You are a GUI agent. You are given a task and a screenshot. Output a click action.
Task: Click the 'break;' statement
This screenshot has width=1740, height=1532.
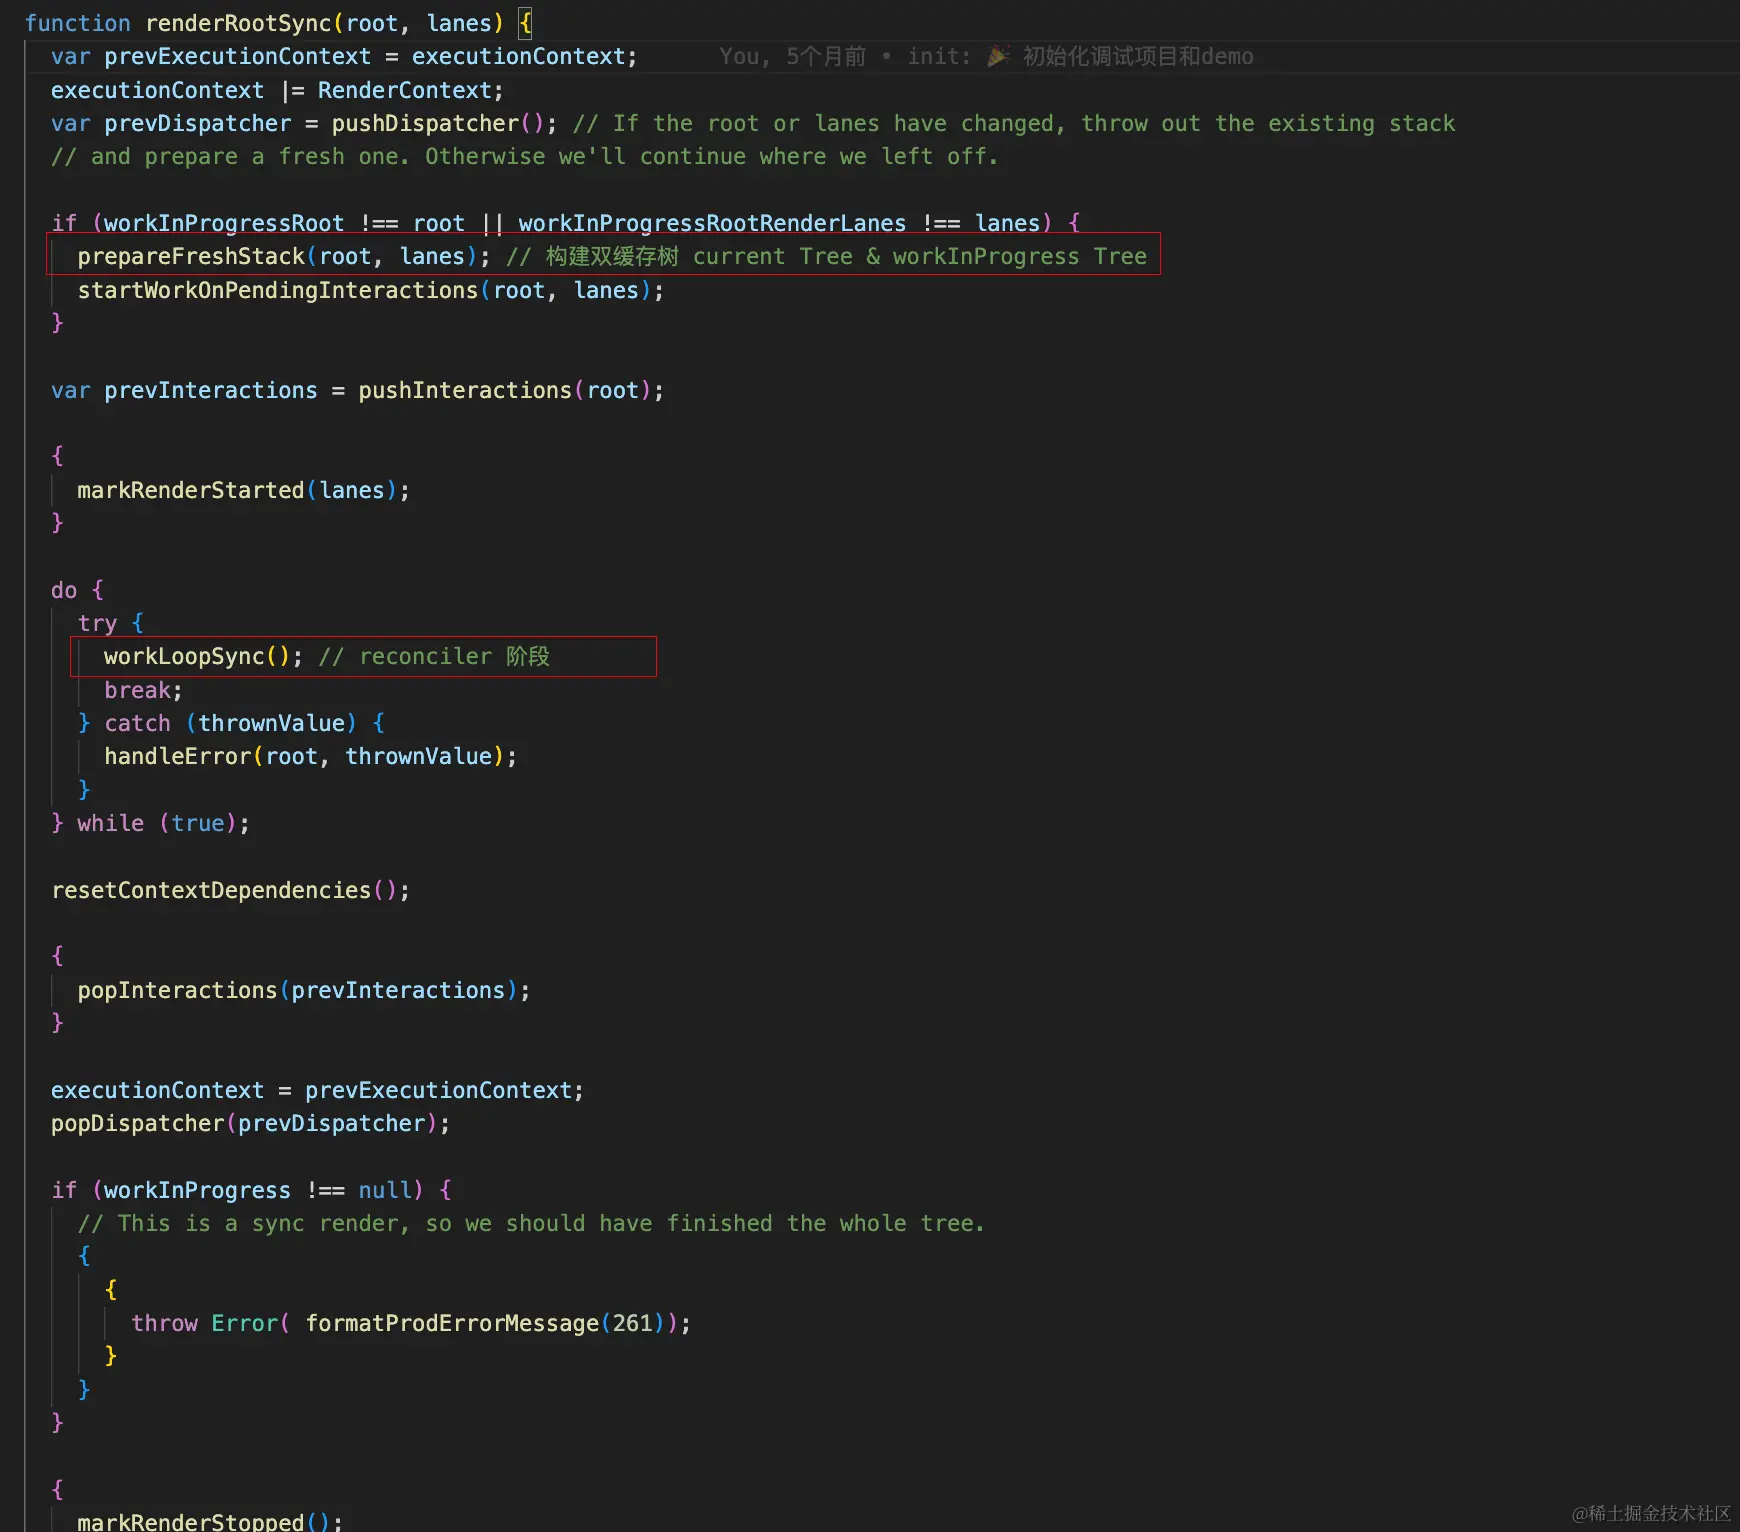click(144, 690)
